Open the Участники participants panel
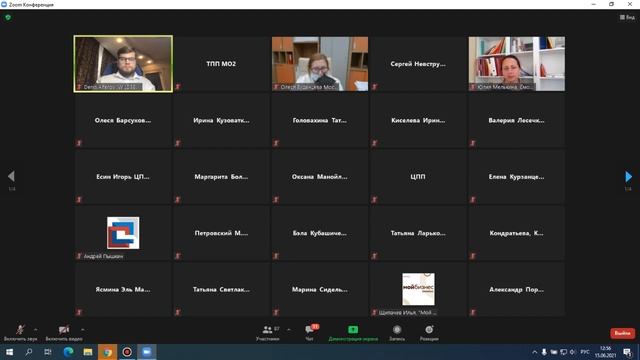 (268, 333)
